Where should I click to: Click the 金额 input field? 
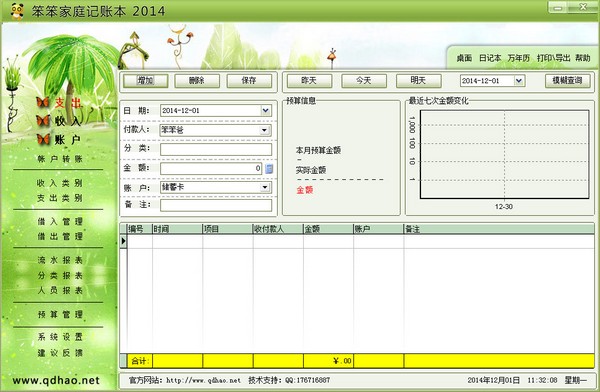click(211, 168)
